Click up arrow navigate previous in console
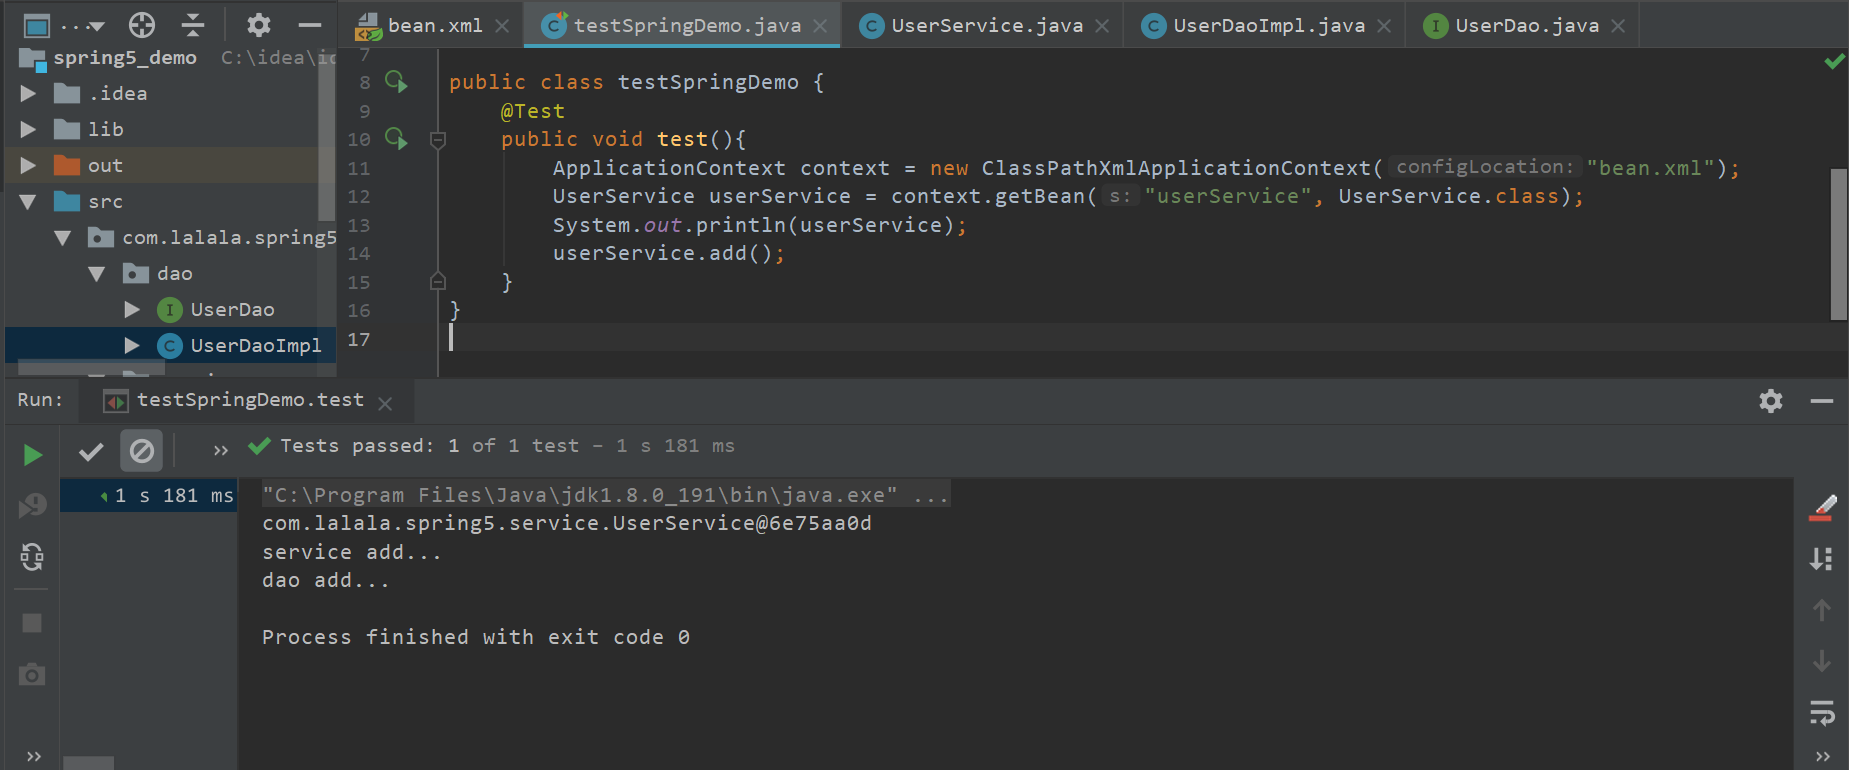This screenshot has height=770, width=1849. coord(1822,610)
